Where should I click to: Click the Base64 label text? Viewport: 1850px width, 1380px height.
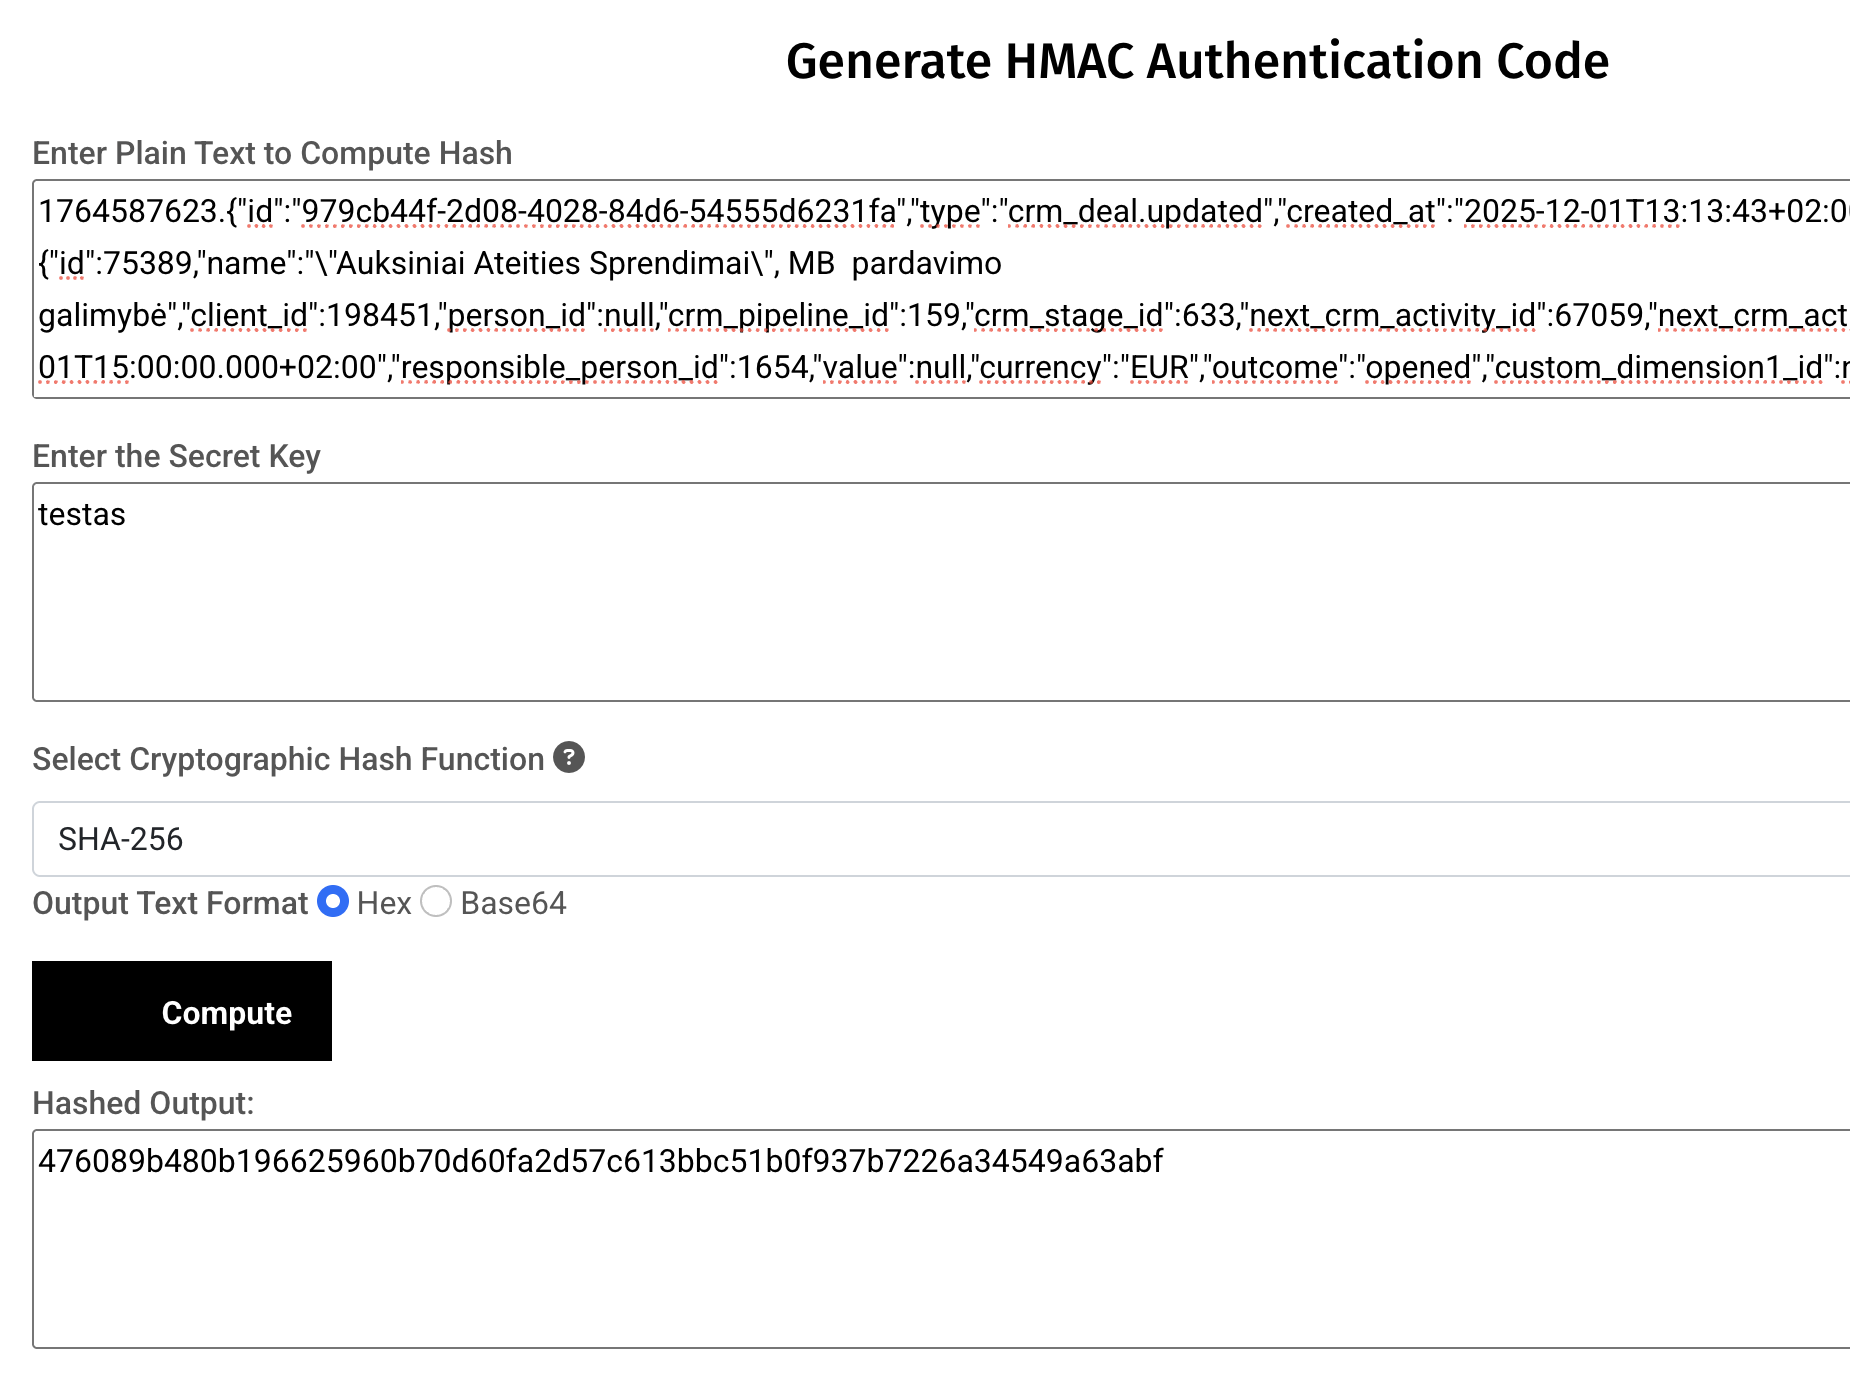513,903
